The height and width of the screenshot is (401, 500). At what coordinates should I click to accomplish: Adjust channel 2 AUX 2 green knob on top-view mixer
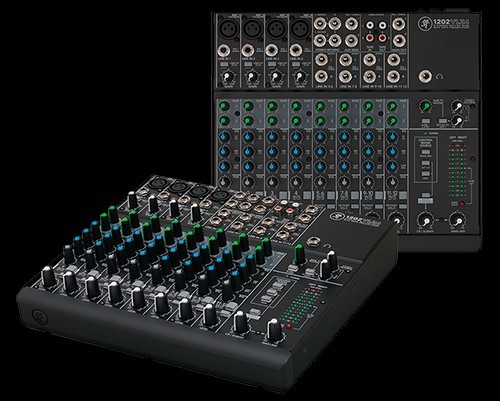248,121
